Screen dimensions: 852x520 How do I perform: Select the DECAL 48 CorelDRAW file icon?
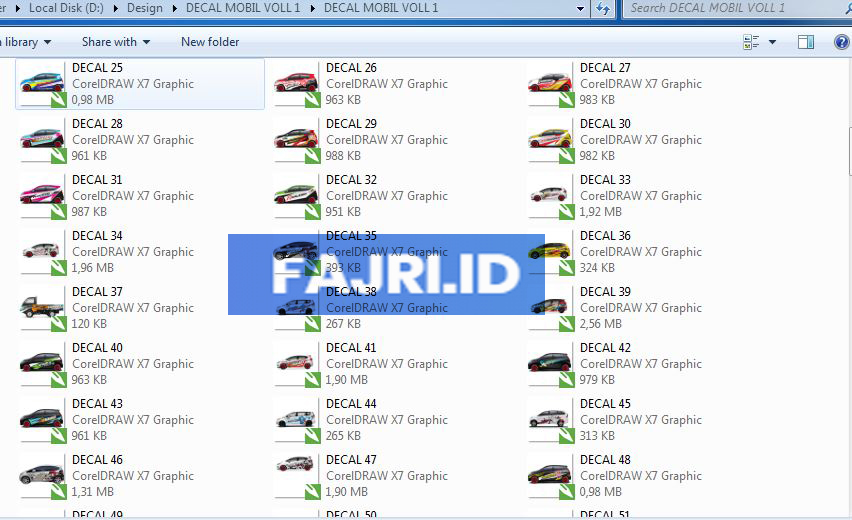(x=550, y=476)
